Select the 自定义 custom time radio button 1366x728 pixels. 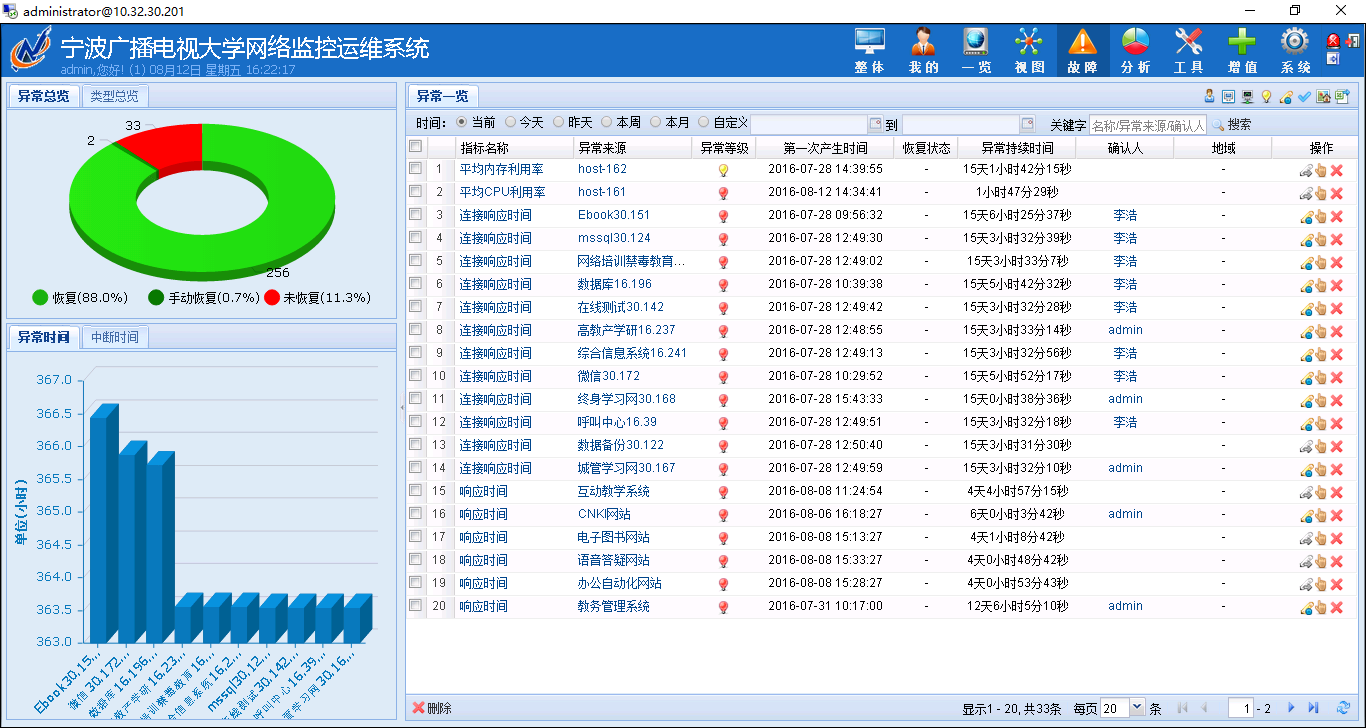point(704,122)
